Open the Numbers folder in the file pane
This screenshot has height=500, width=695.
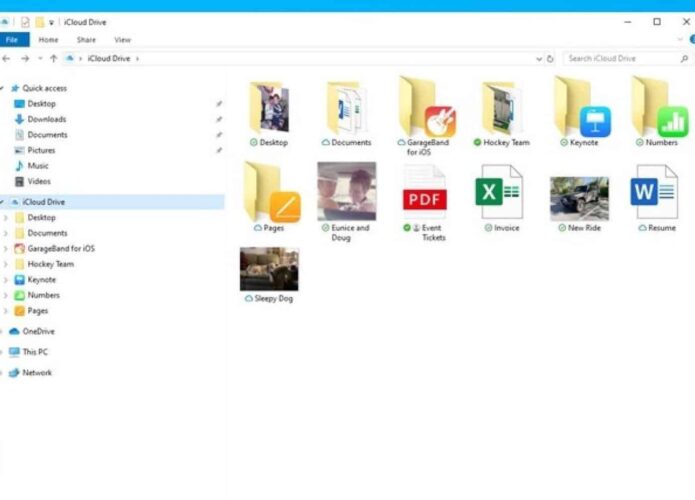point(660,107)
